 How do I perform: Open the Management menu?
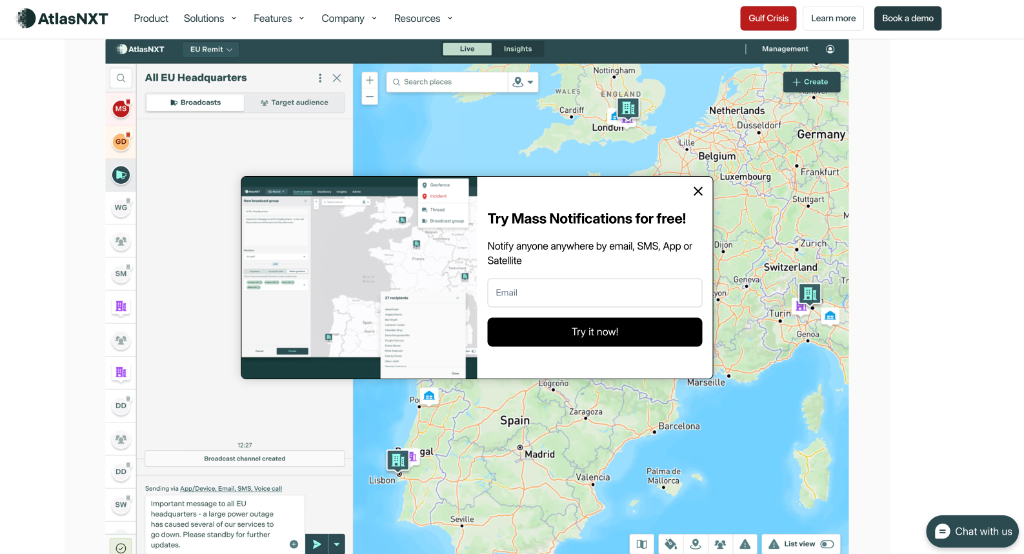click(785, 49)
